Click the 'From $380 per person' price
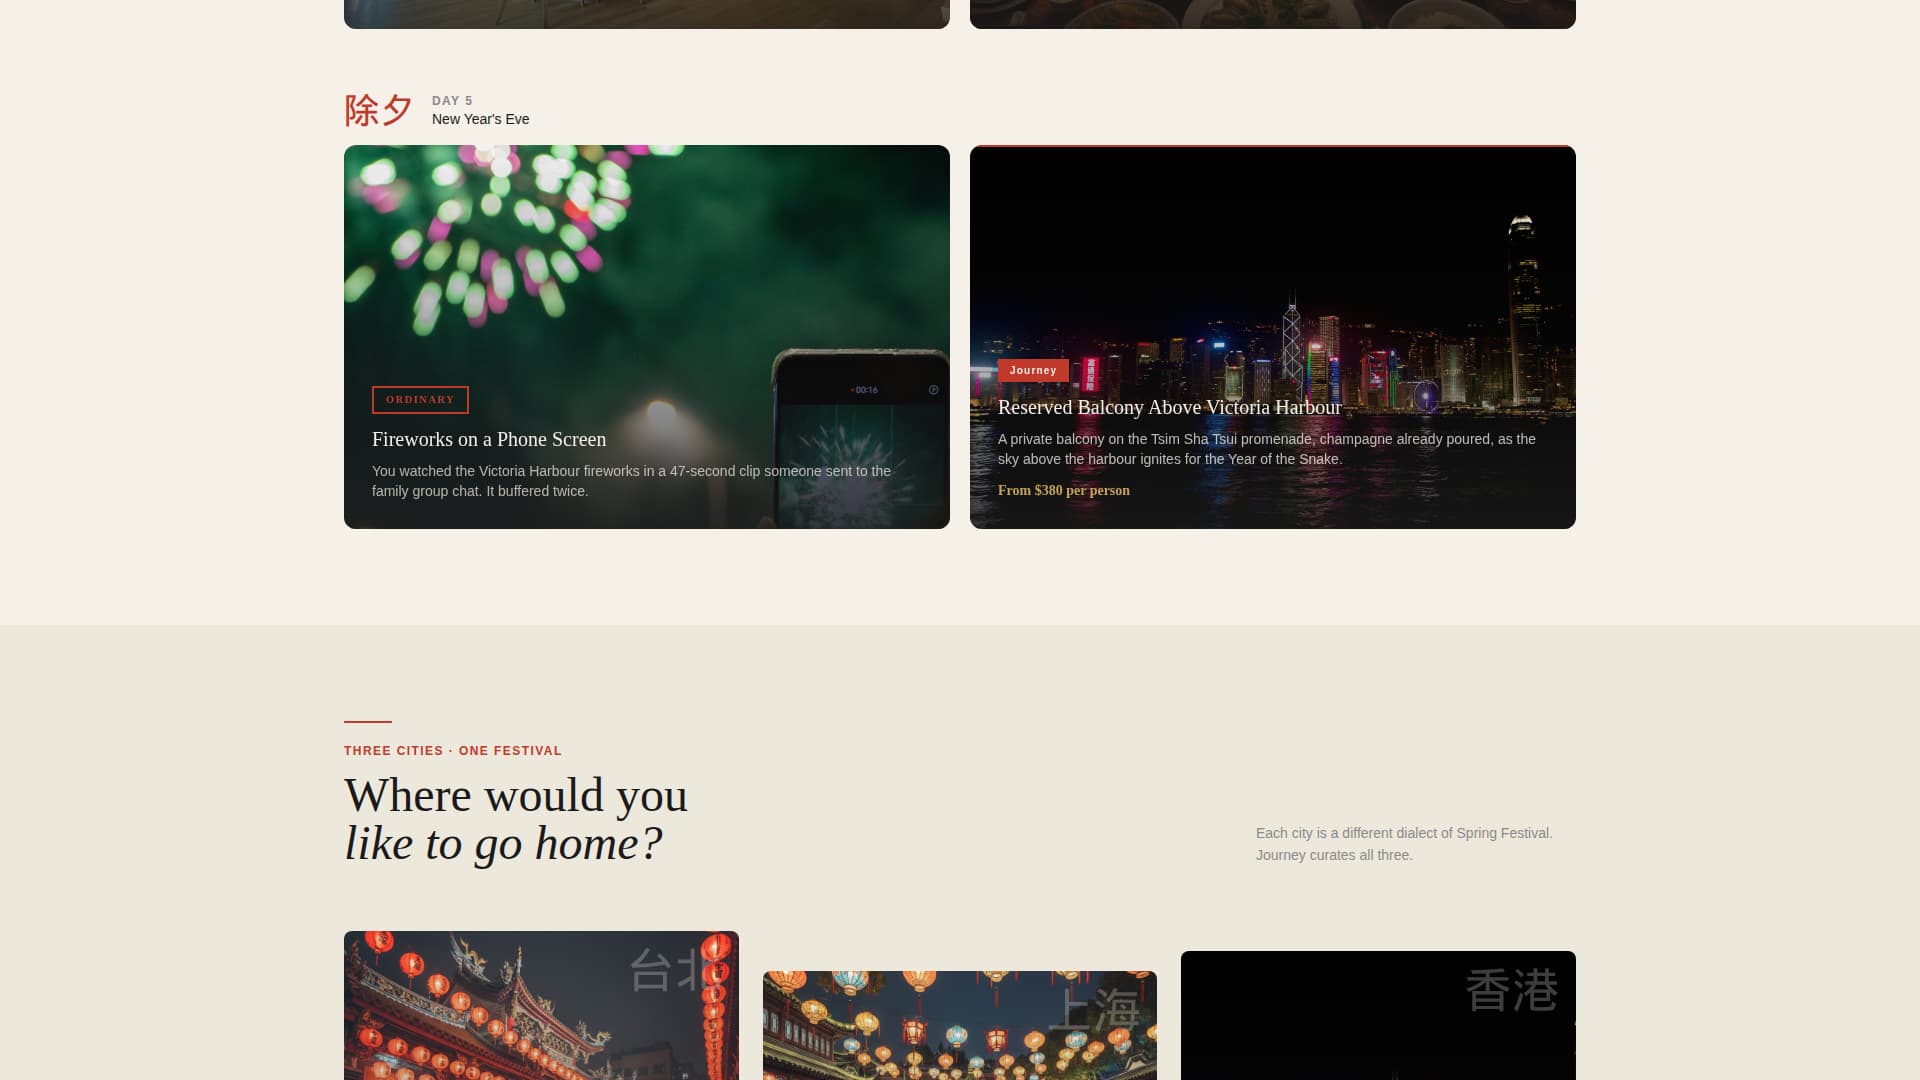This screenshot has width=1920, height=1080. tap(1064, 490)
